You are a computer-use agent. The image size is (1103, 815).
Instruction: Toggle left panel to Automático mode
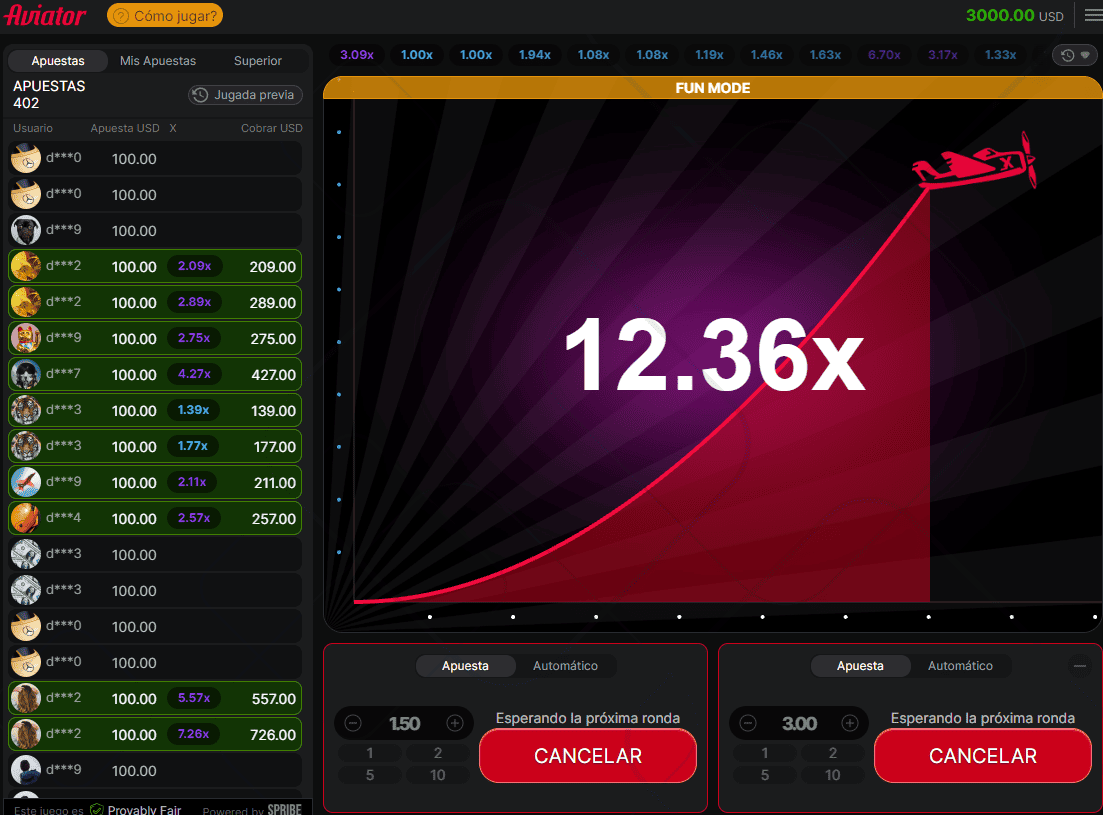click(565, 665)
